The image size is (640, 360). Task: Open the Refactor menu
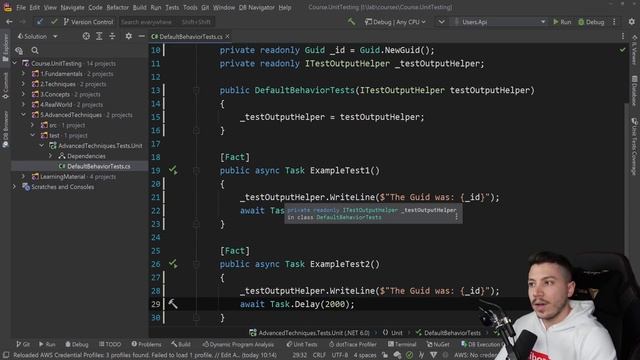118,7
